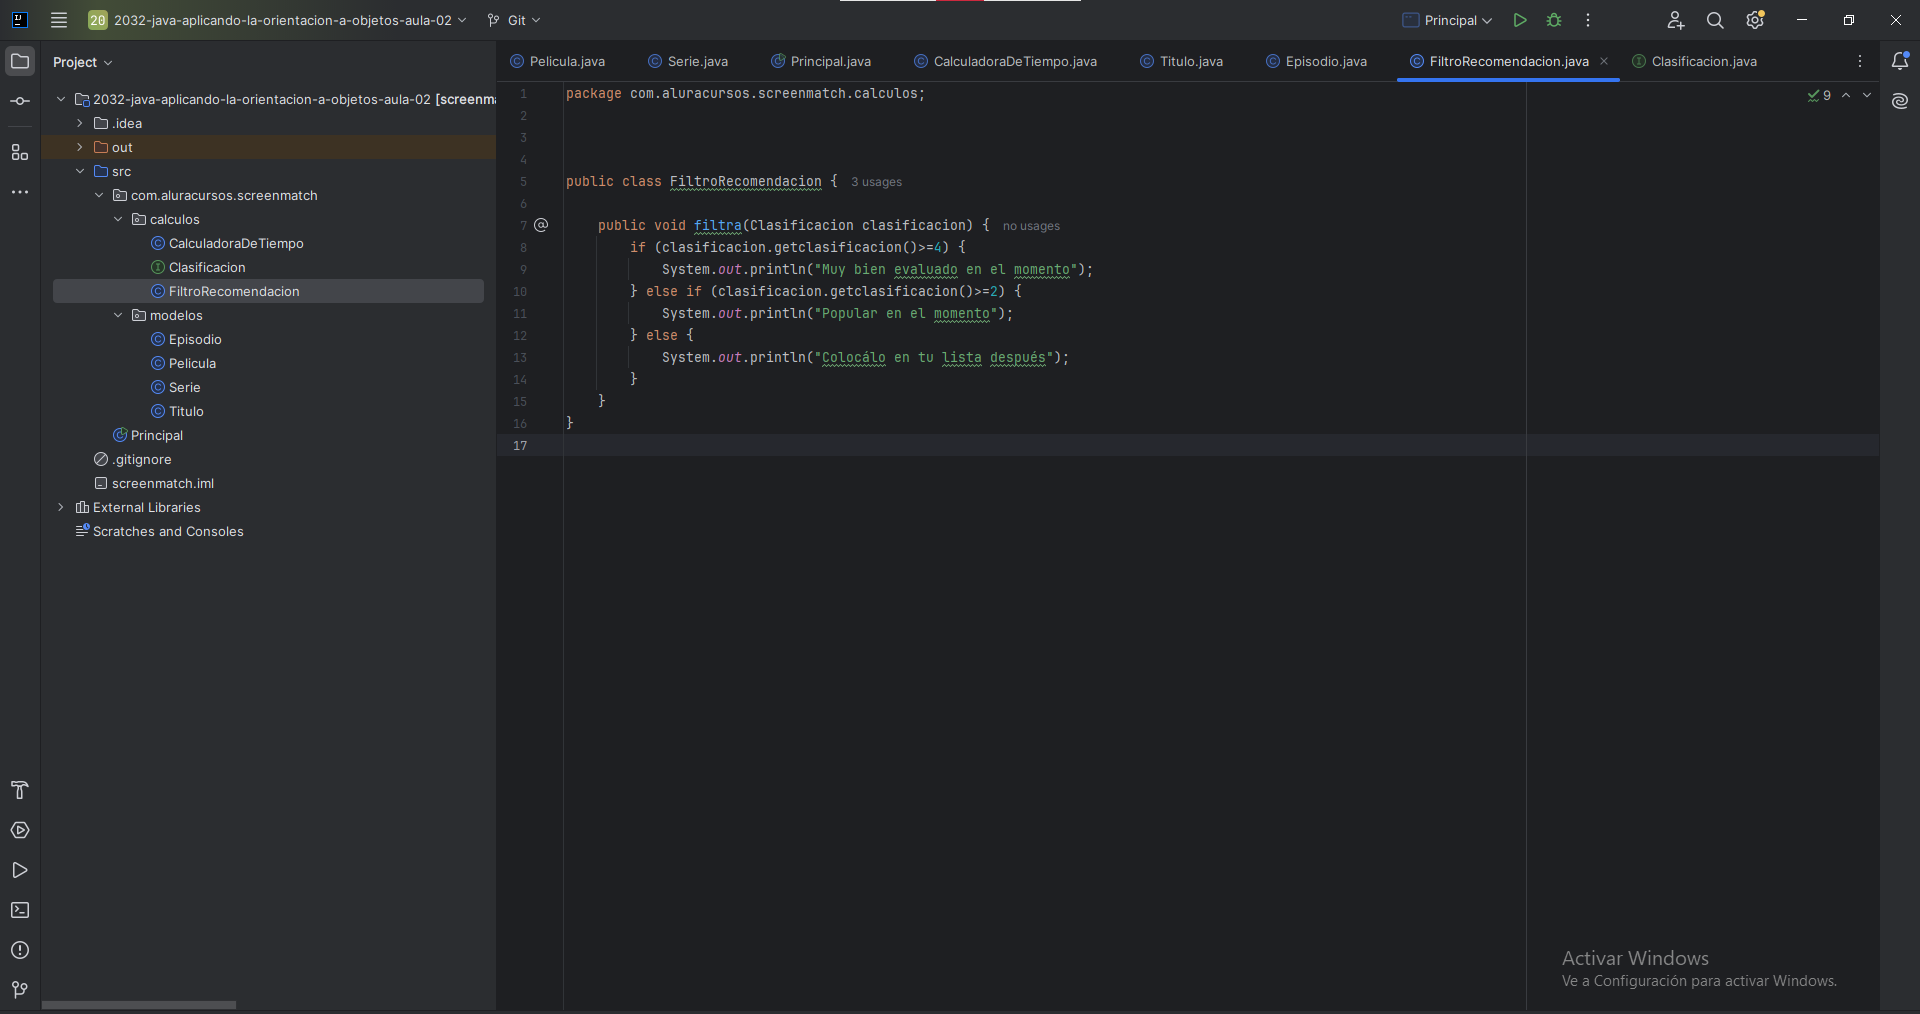Viewport: 1920px width, 1014px height.
Task: Expand the .idea folder
Action: point(80,123)
